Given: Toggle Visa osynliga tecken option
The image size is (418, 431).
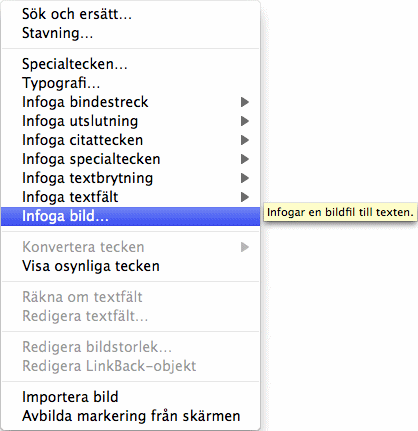Looking at the screenshot, I should pyautogui.click(x=130, y=266).
